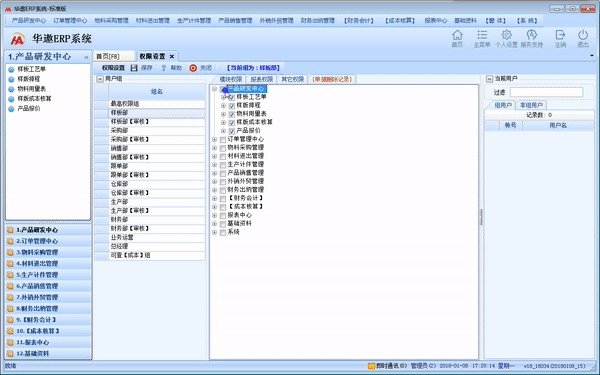Screen dimensions: 600x375
Task: Check the 订单管理中心 permission checkbox
Action: [223, 140]
